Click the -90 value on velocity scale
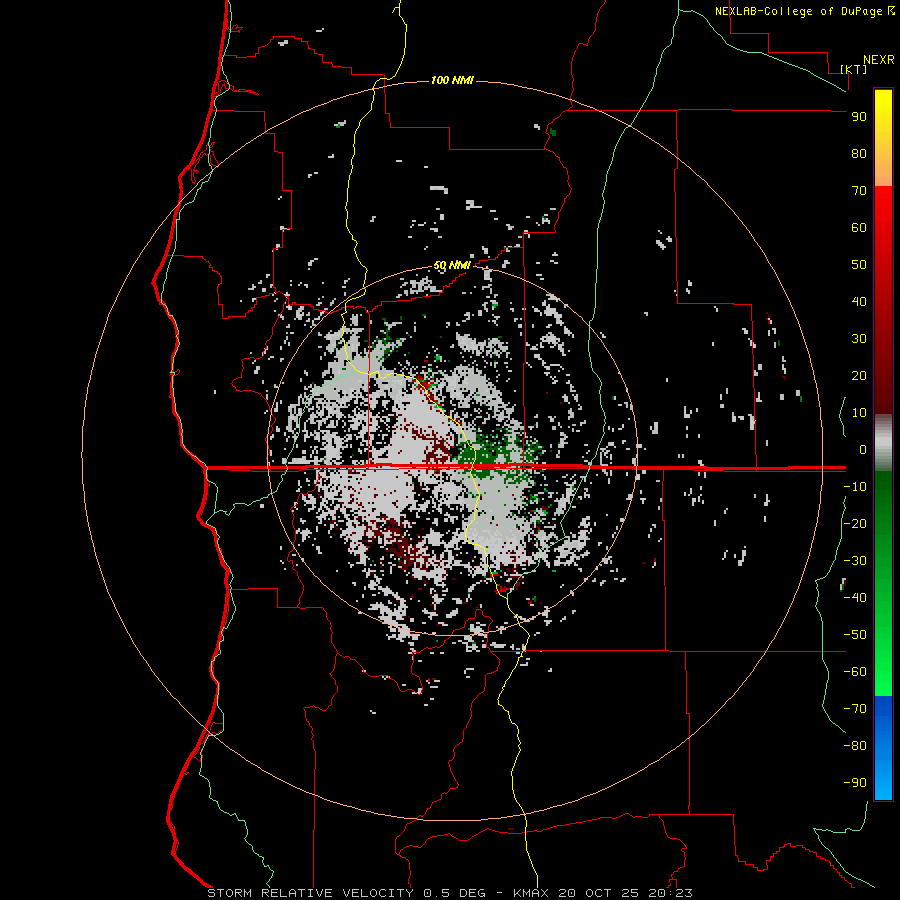The height and width of the screenshot is (900, 900). point(855,783)
